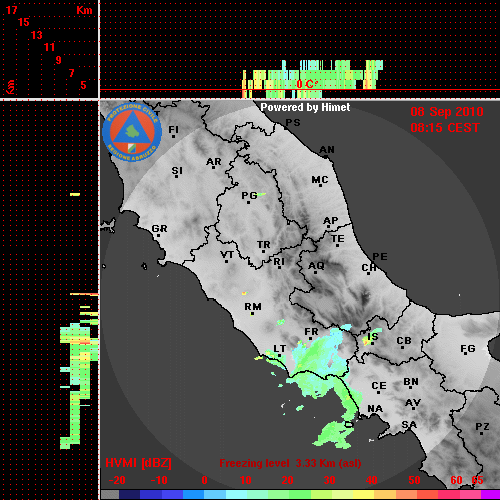Click the '20' dBZ scale value
Viewport: 500px width, 500px height.
point(287,480)
